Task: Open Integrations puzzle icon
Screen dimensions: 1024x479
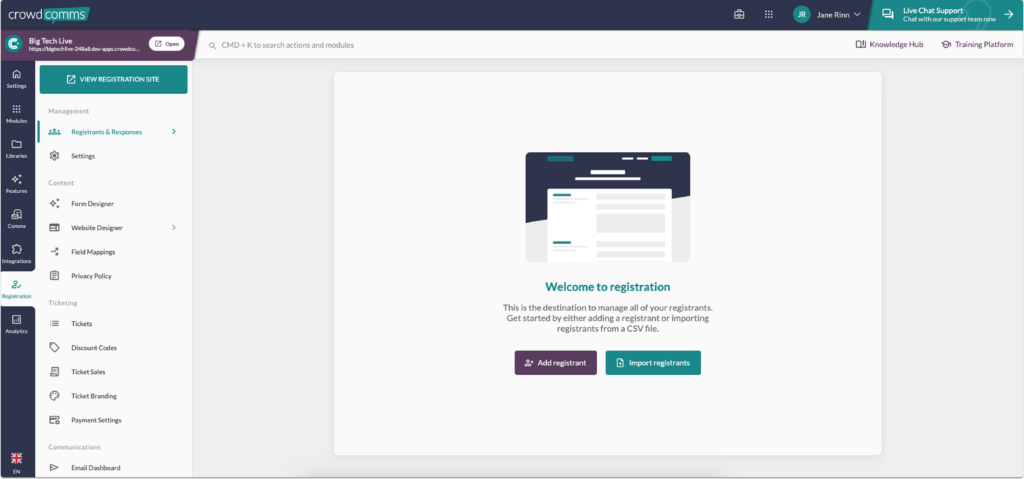Action: coord(16,253)
